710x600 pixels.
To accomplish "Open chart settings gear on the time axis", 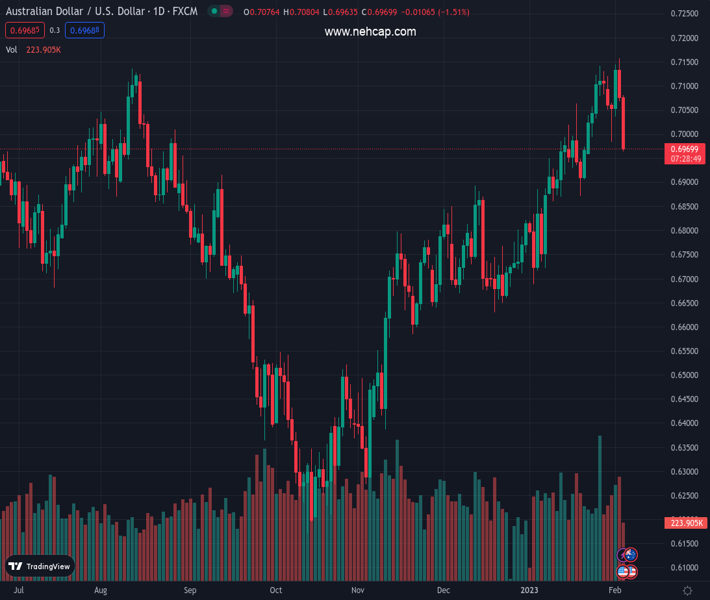I will point(685,591).
